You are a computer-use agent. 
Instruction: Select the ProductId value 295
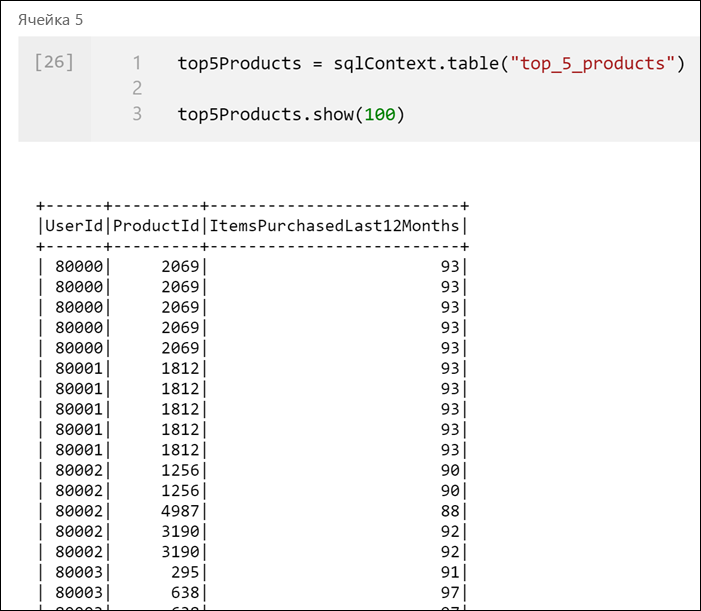click(185, 572)
